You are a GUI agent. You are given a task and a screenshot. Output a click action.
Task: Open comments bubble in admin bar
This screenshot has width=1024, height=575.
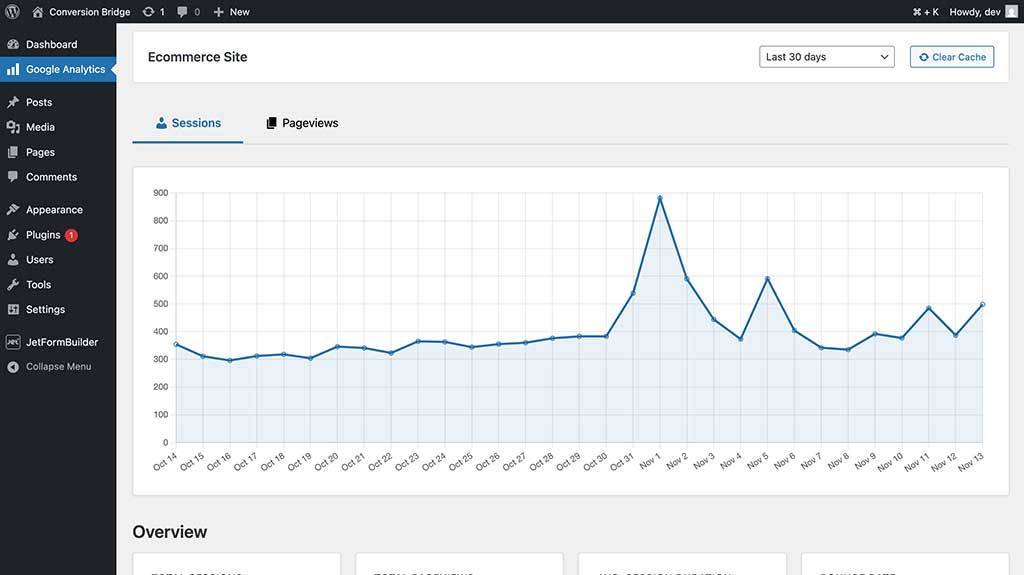coord(187,12)
